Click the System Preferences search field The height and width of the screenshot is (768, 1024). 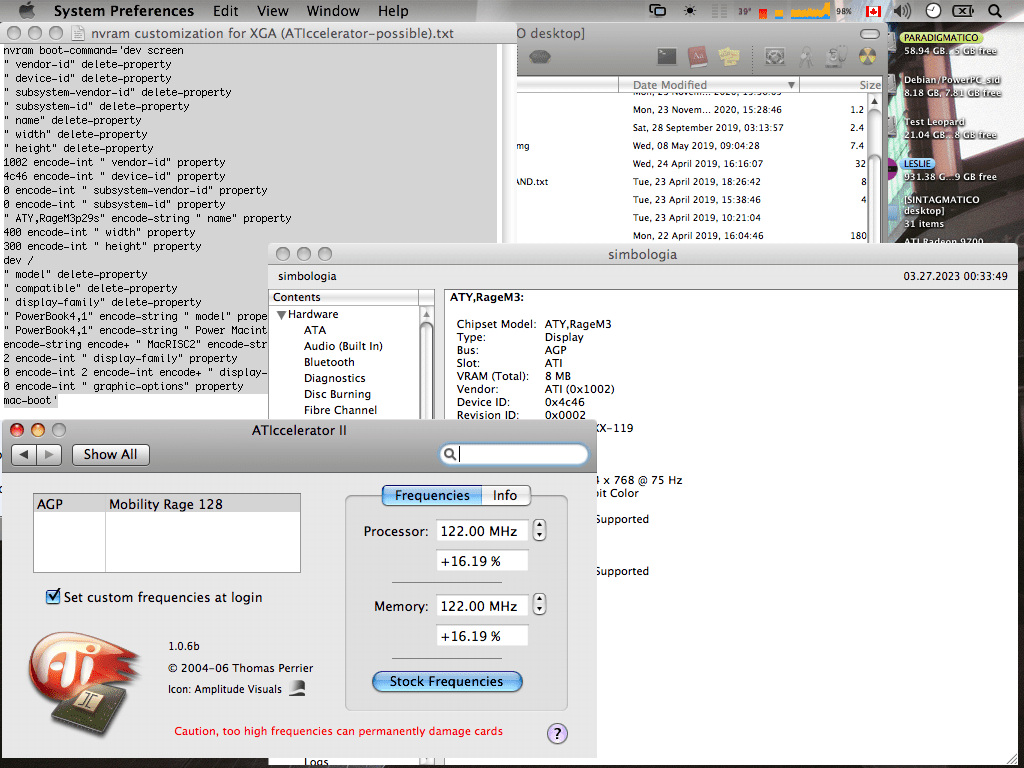coord(514,454)
